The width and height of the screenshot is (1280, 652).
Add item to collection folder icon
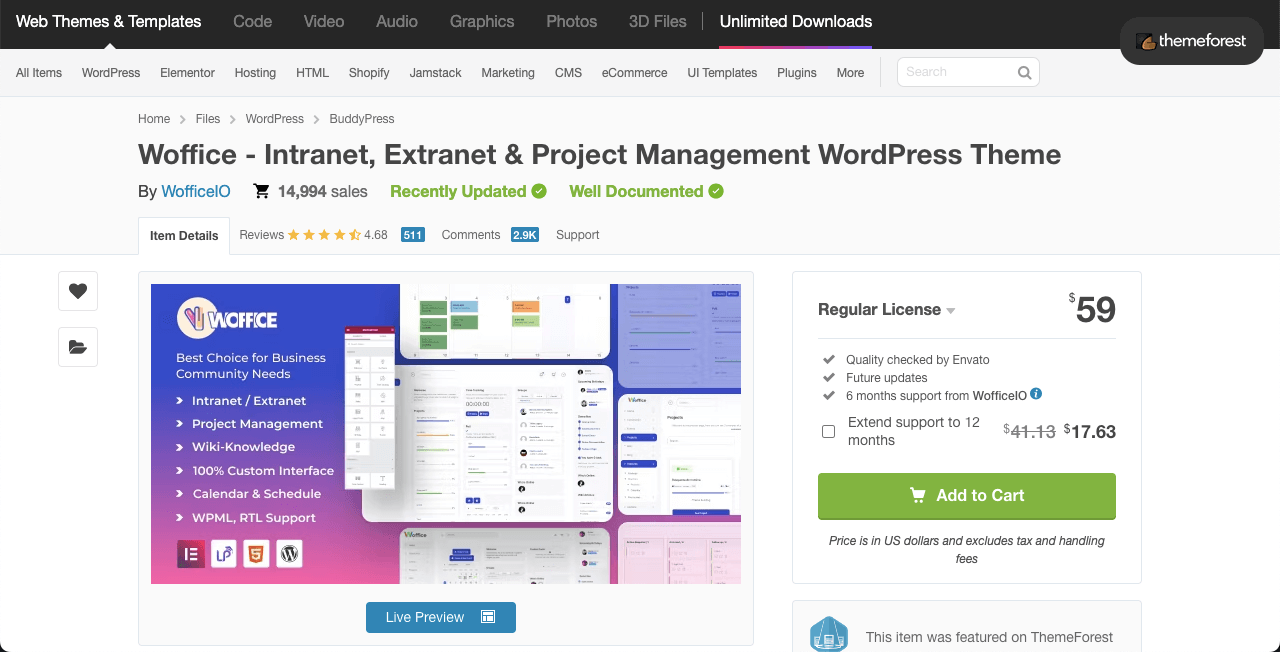(x=78, y=347)
